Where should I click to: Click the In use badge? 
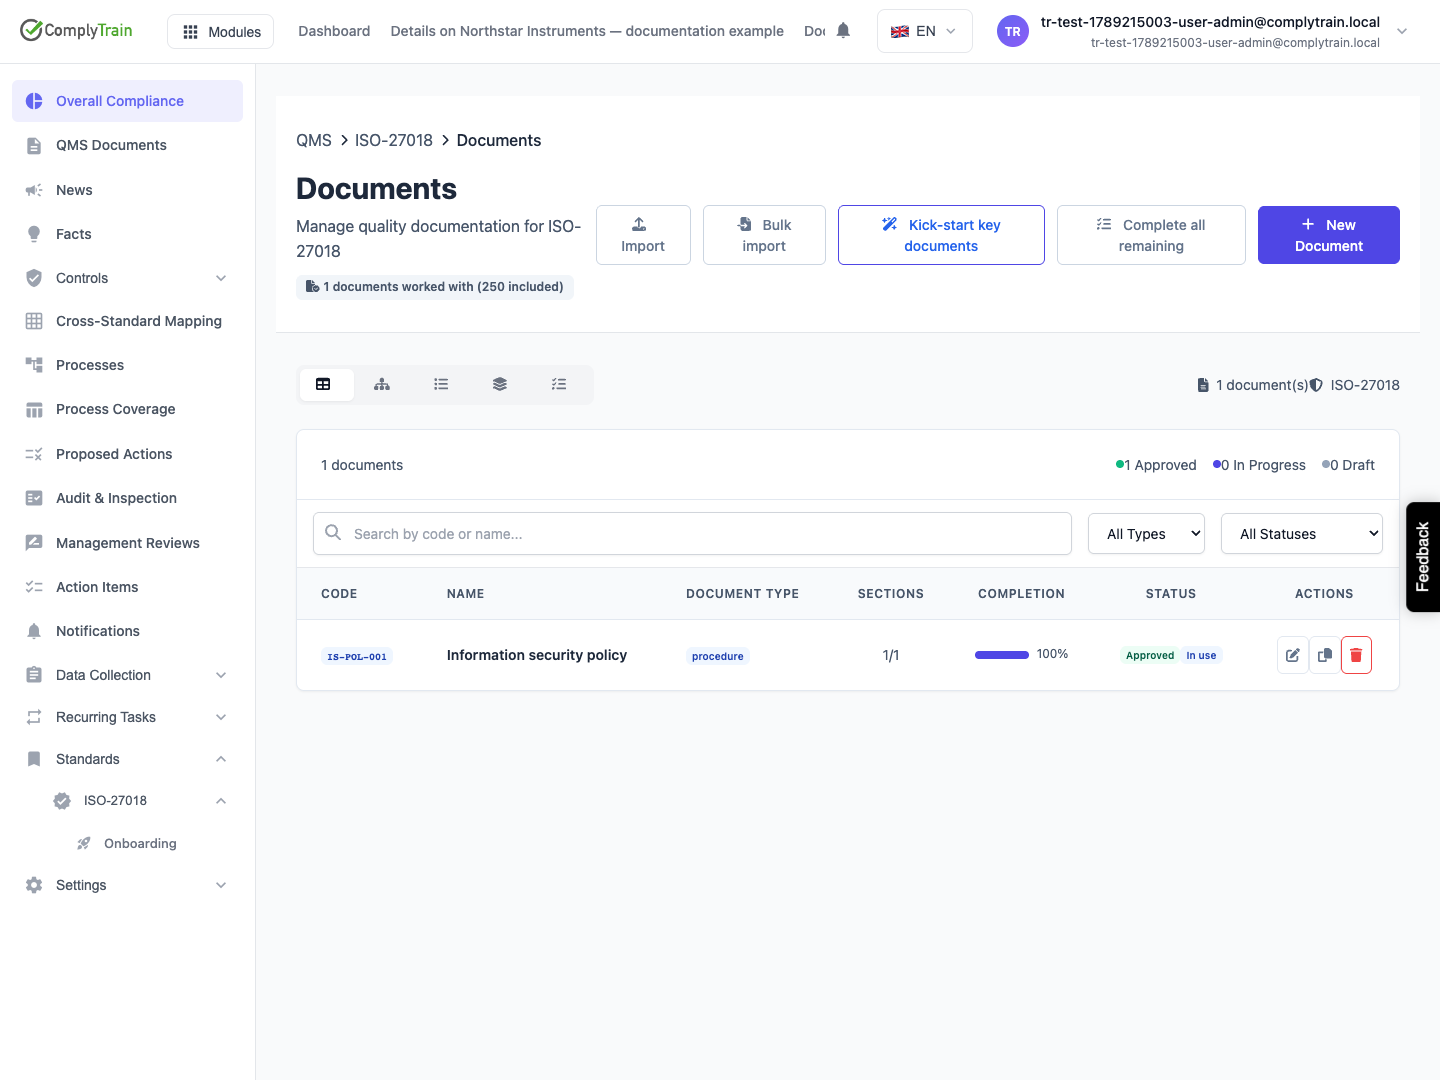pos(1201,656)
